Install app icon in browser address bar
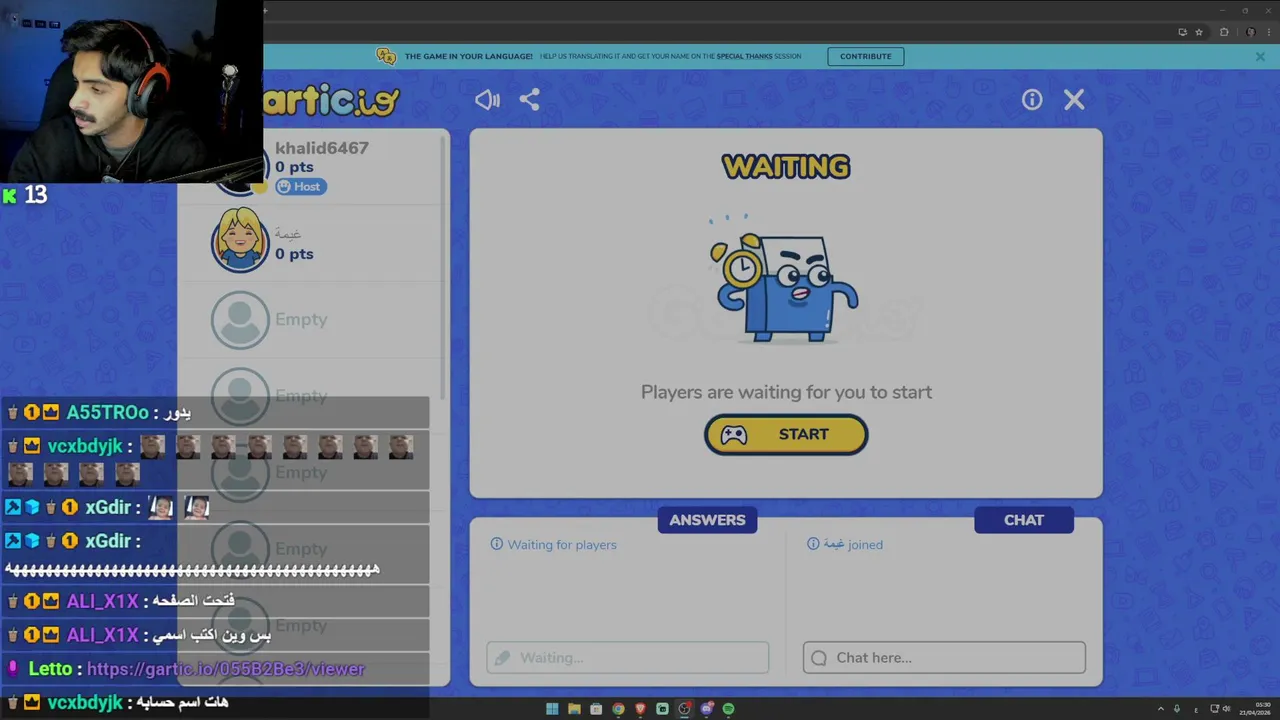 point(1183,32)
